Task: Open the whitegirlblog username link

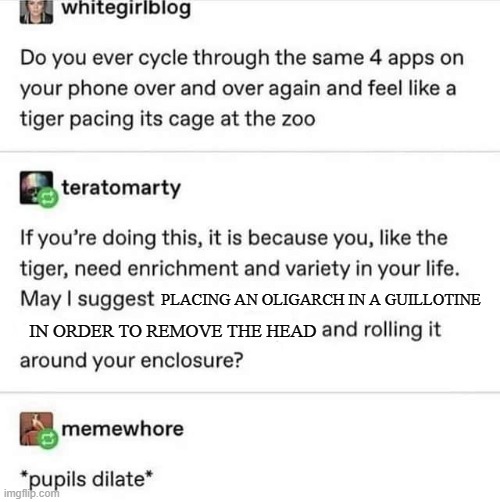Action: click(126, 8)
